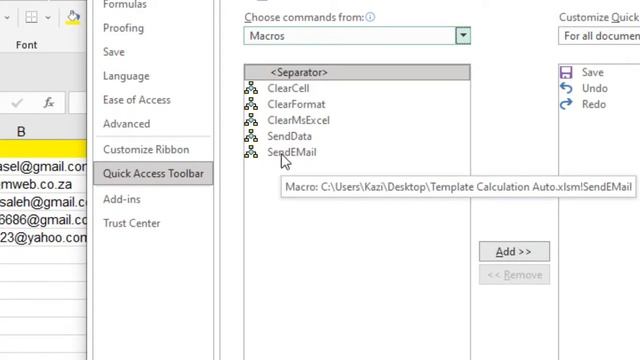Select the ClearMsExcel macro name
The width and height of the screenshot is (640, 360).
tap(298, 120)
